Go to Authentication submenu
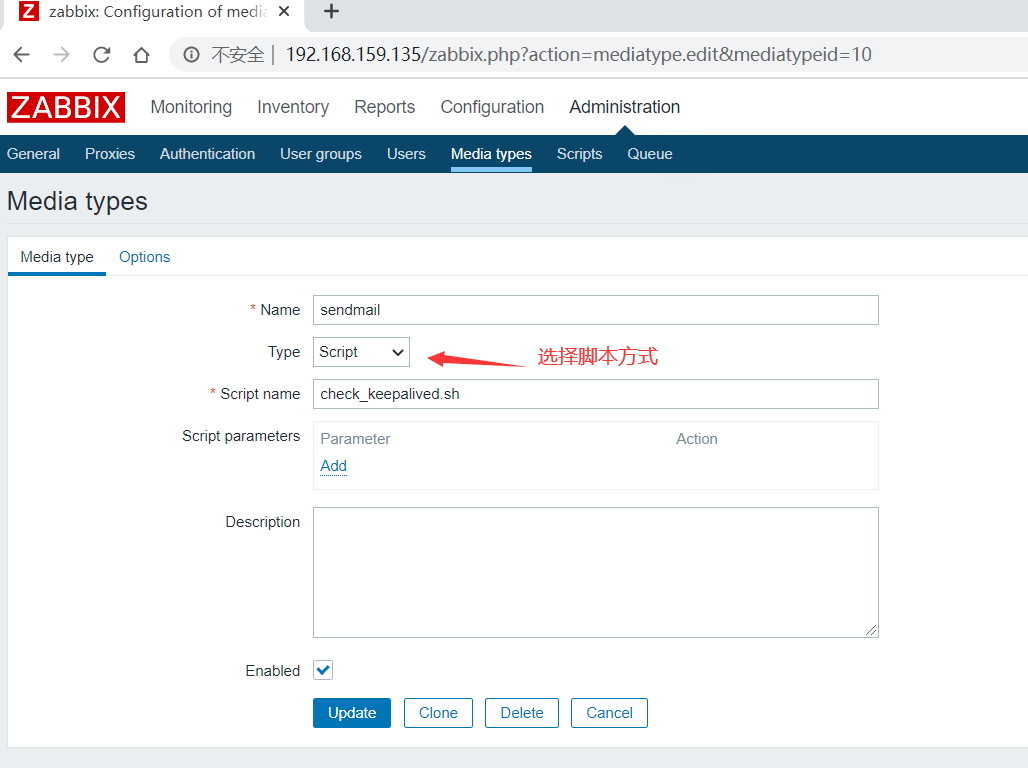Image resolution: width=1028 pixels, height=768 pixels. coord(207,154)
